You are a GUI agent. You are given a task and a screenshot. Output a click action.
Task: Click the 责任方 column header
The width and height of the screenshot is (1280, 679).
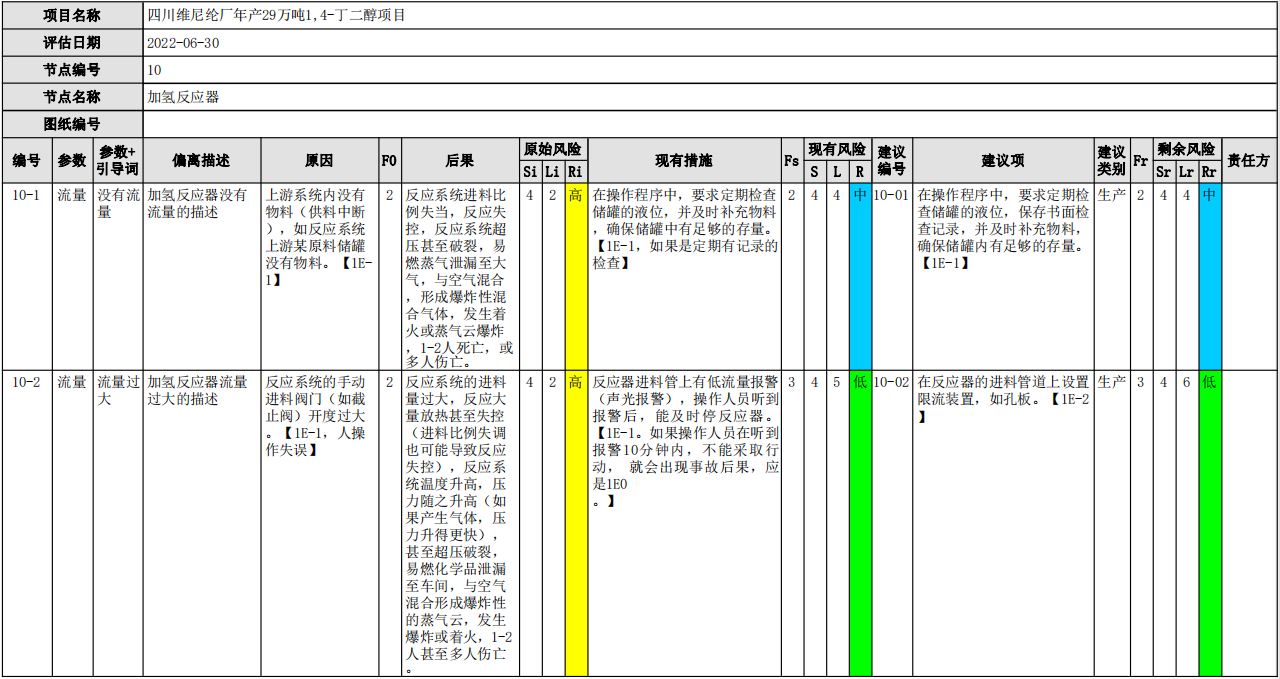(x=1249, y=160)
